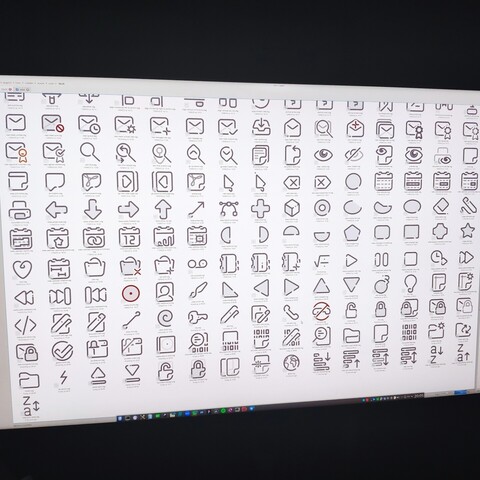Select the phone handset icon file
Screen dimensions: 480x480
[x=291, y=312]
